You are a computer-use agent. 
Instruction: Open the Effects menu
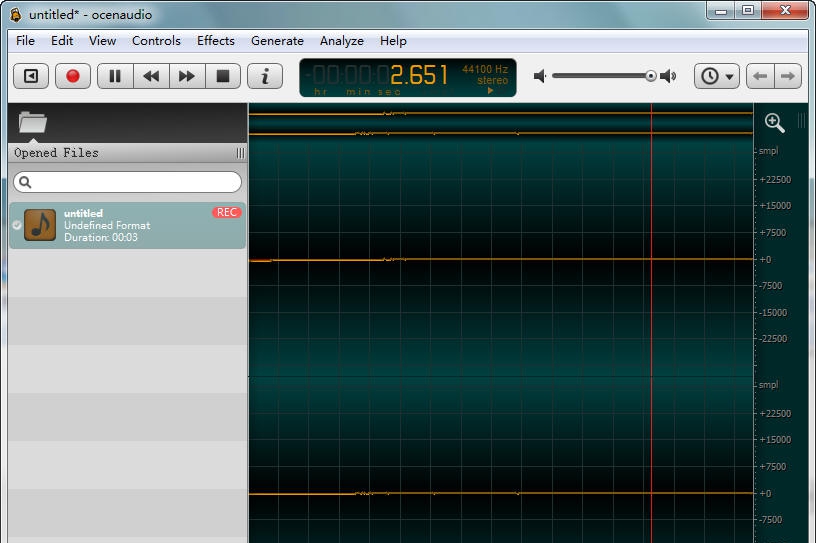pyautogui.click(x=215, y=41)
